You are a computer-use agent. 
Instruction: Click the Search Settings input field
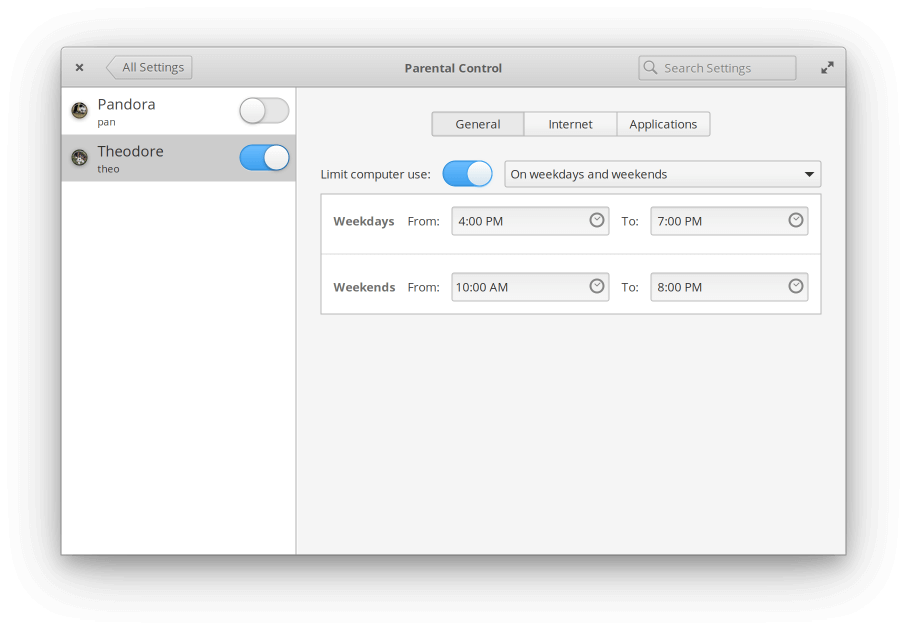coord(717,68)
